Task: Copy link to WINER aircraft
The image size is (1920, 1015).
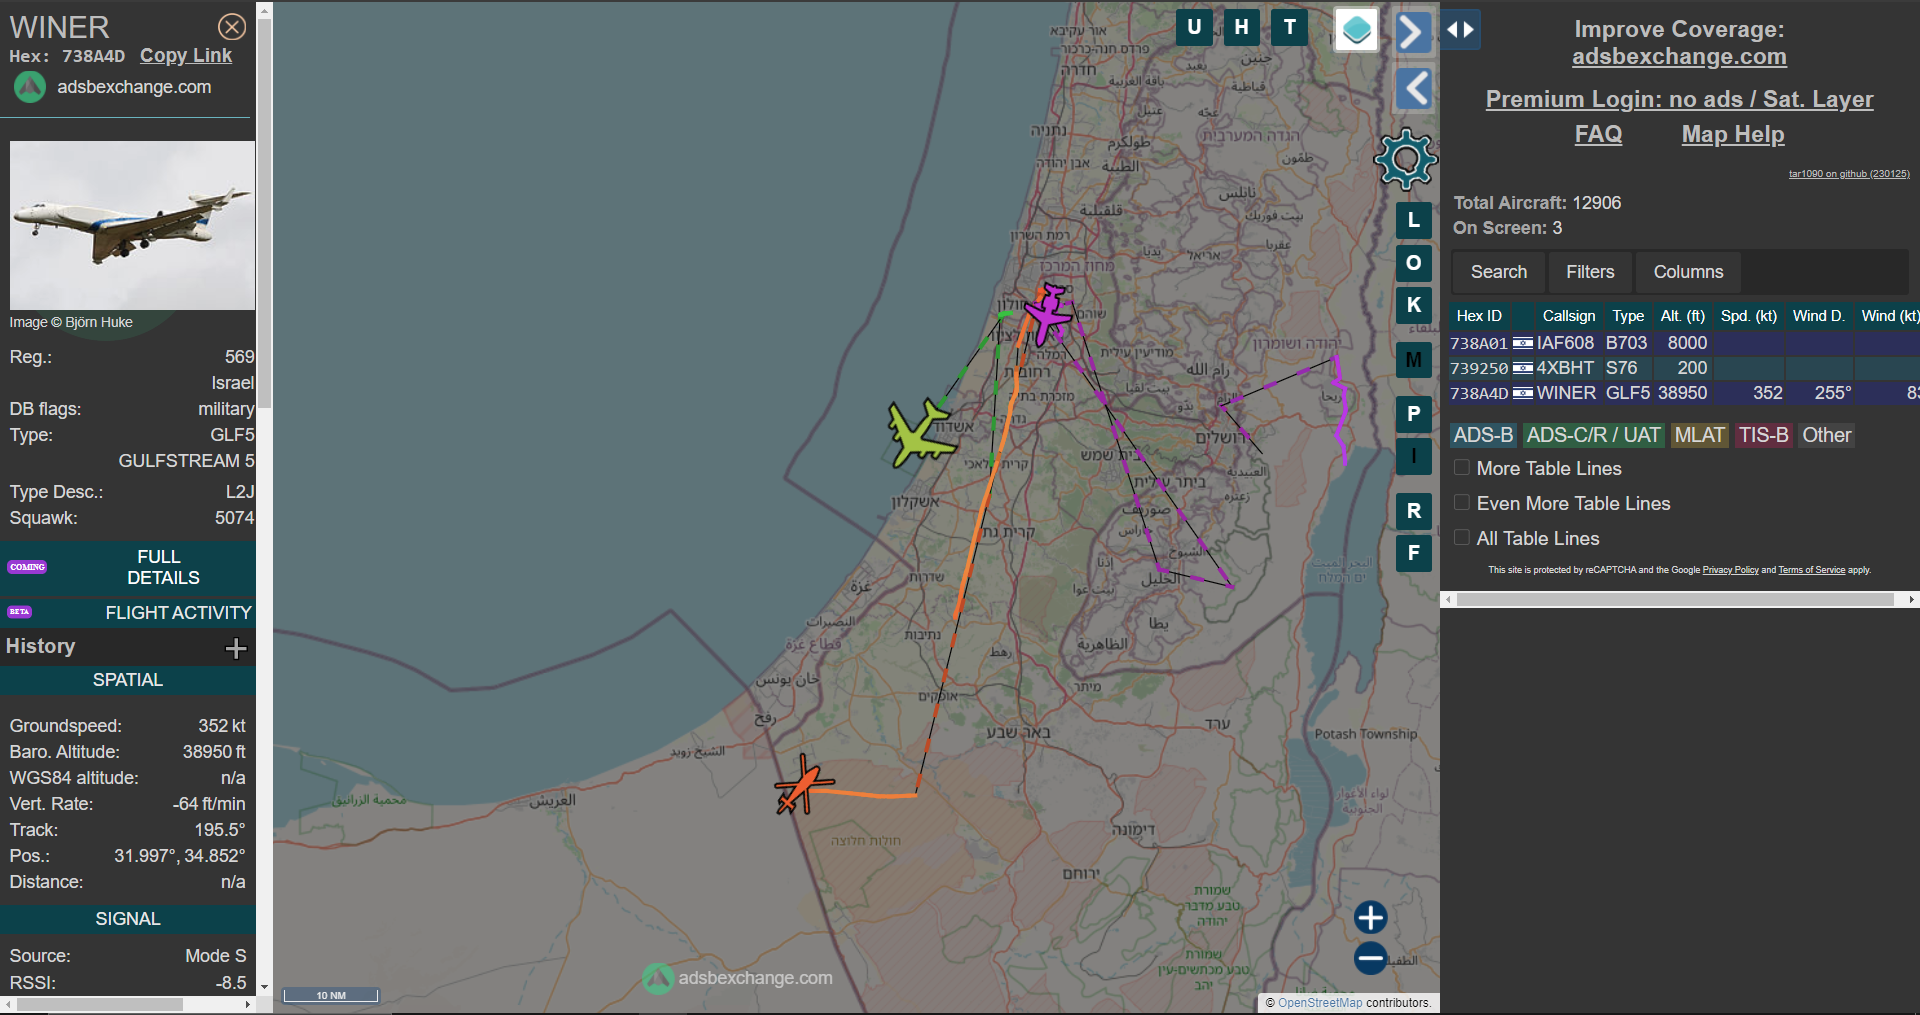Action: point(186,56)
